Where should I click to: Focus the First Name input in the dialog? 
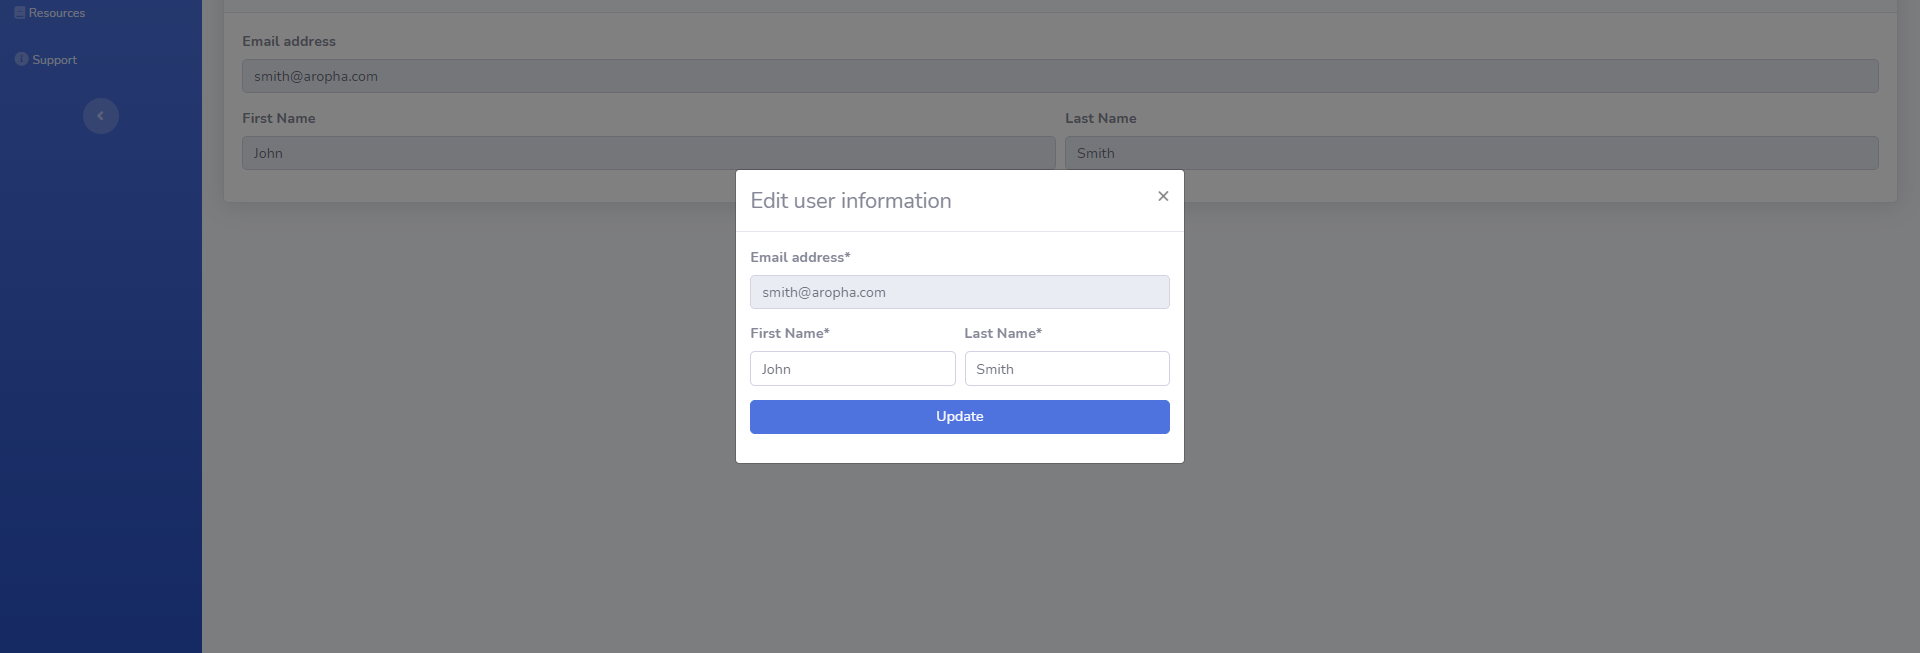pos(852,369)
